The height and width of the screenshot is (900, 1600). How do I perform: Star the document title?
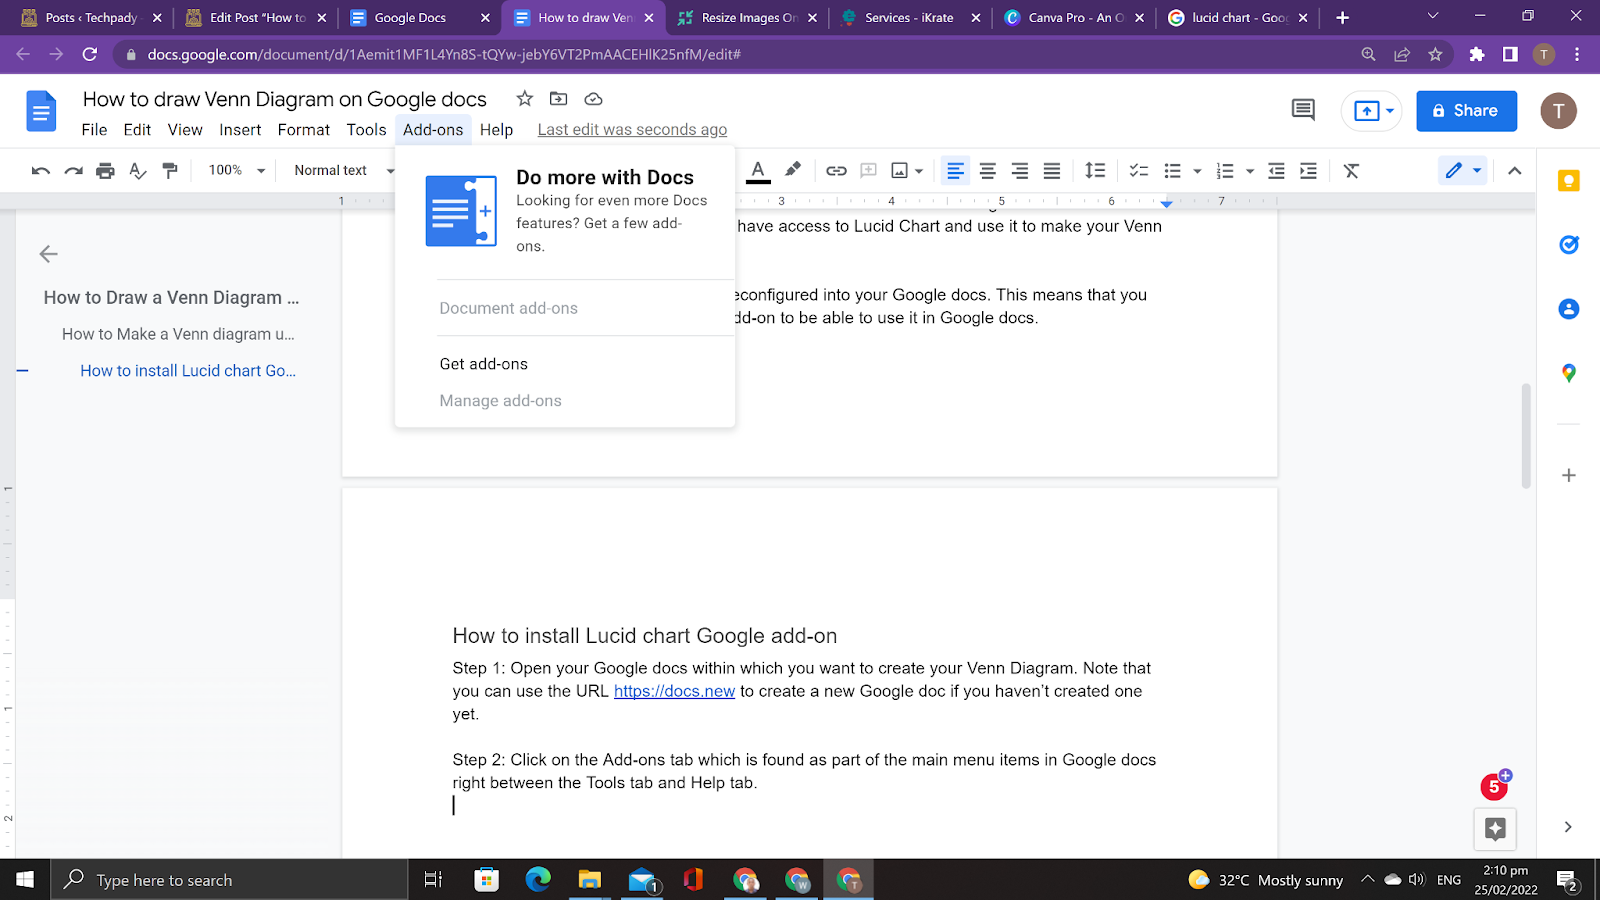(x=525, y=98)
